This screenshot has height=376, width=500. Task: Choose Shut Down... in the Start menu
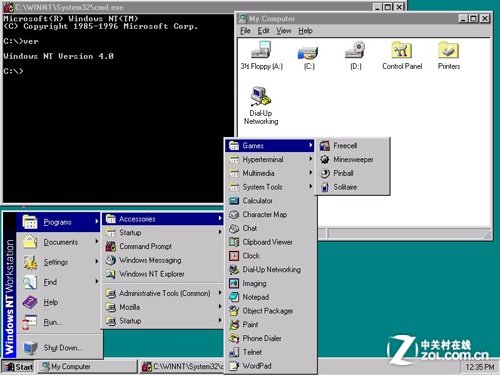point(59,348)
